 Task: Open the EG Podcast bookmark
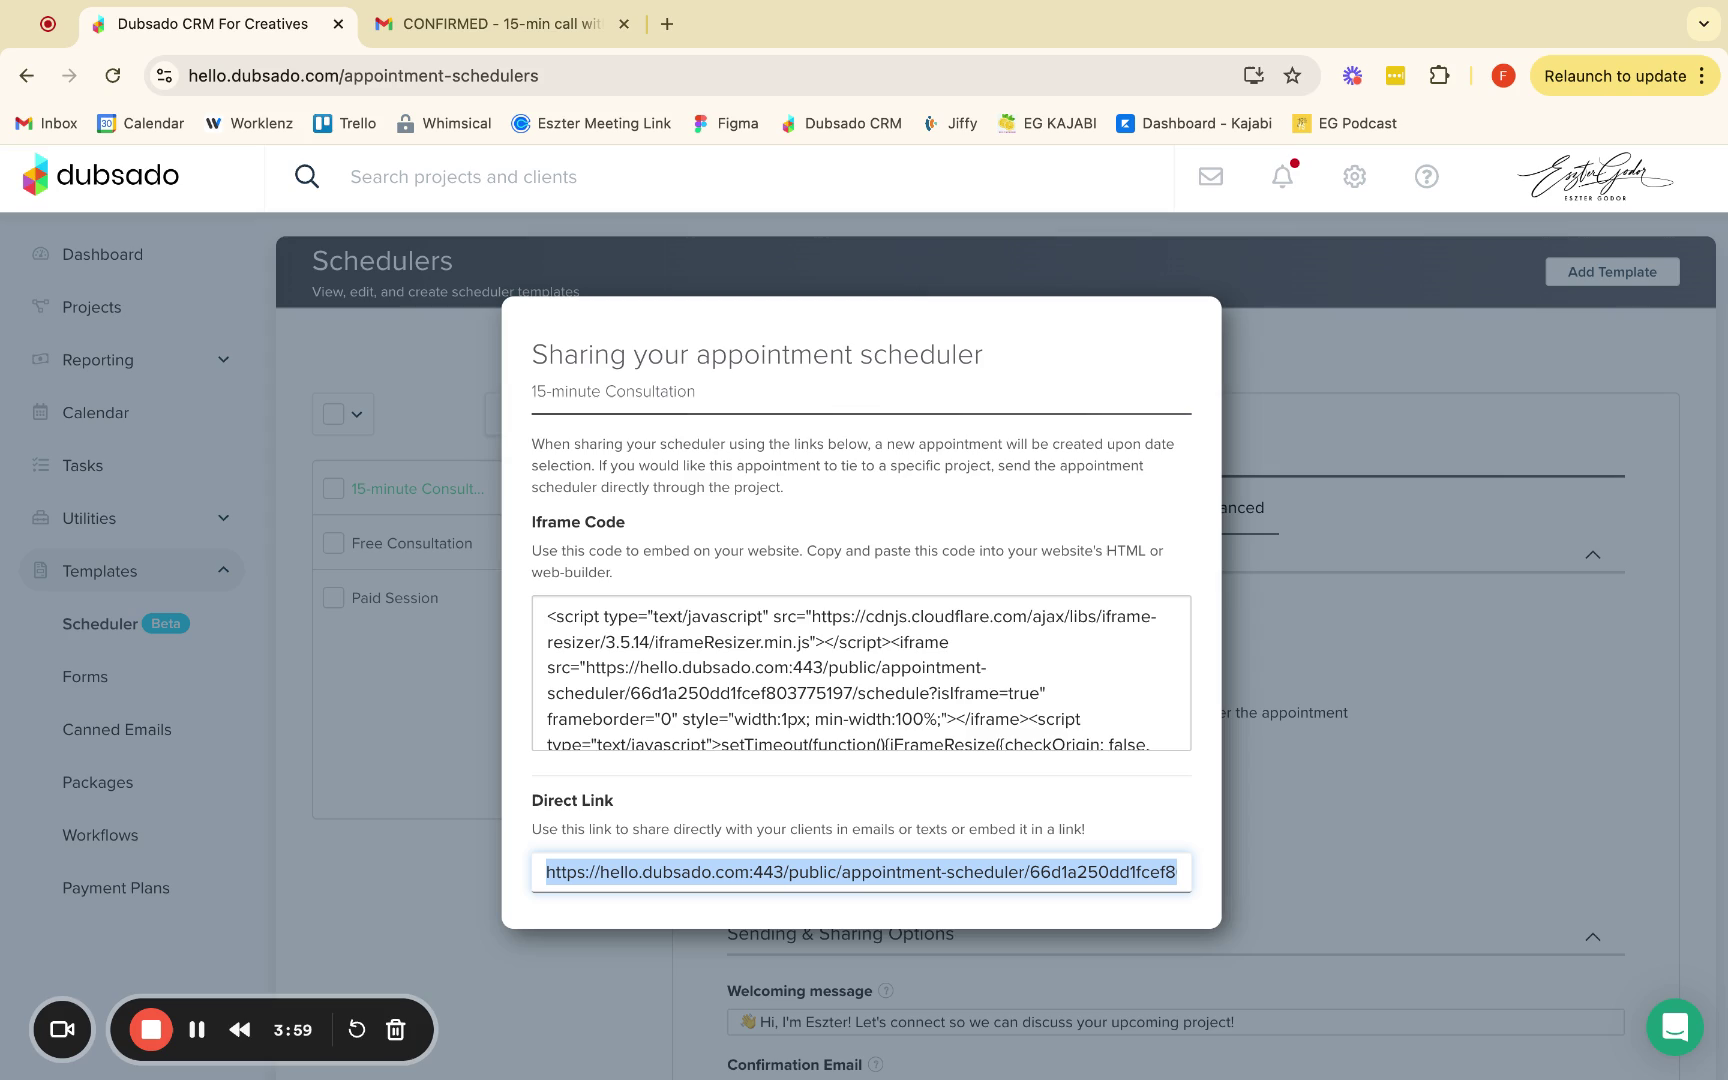tap(1345, 123)
